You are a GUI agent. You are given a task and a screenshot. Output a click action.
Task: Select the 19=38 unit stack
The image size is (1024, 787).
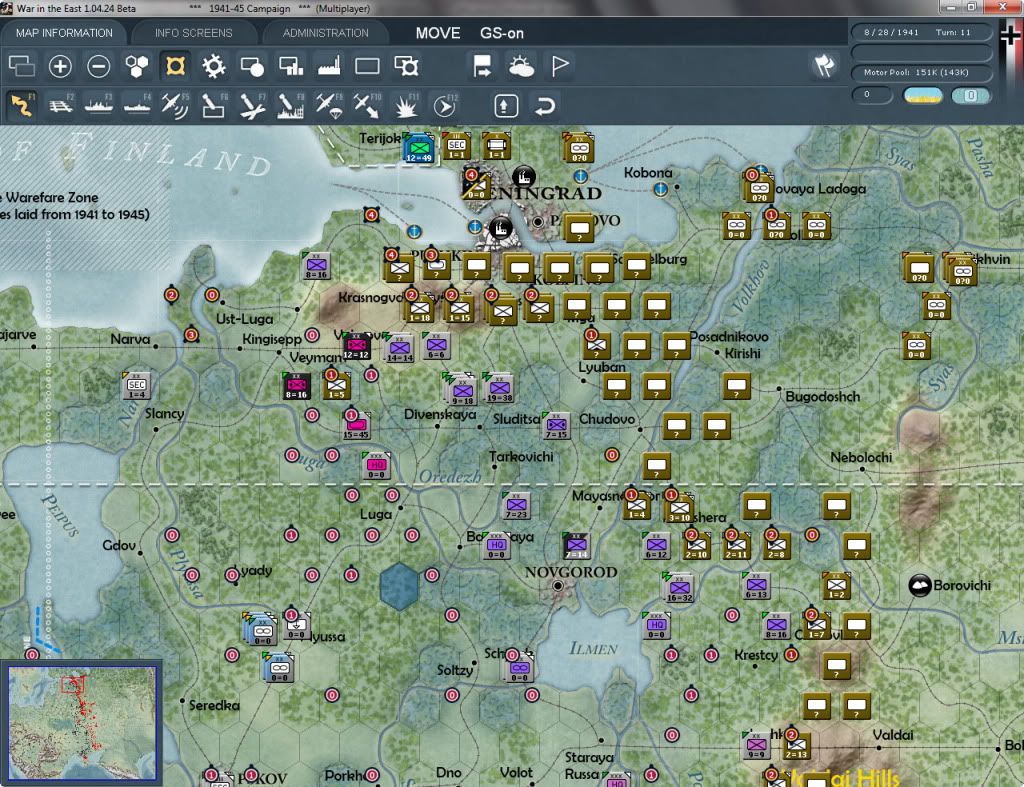499,388
